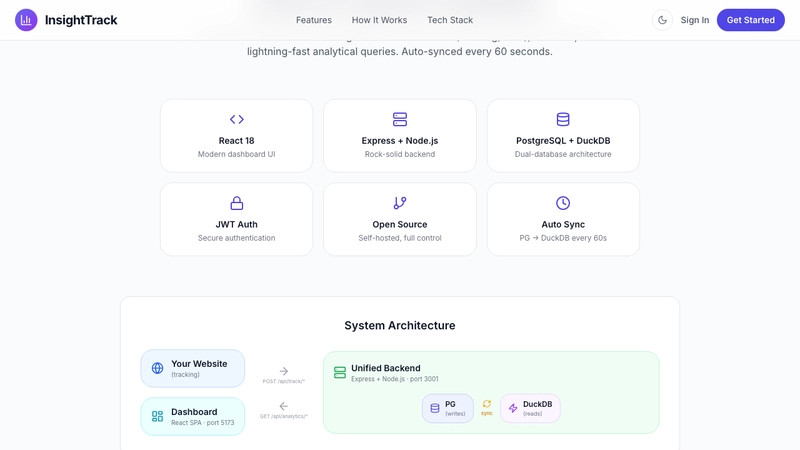Click the green server icon for Unified Backend

click(x=340, y=372)
